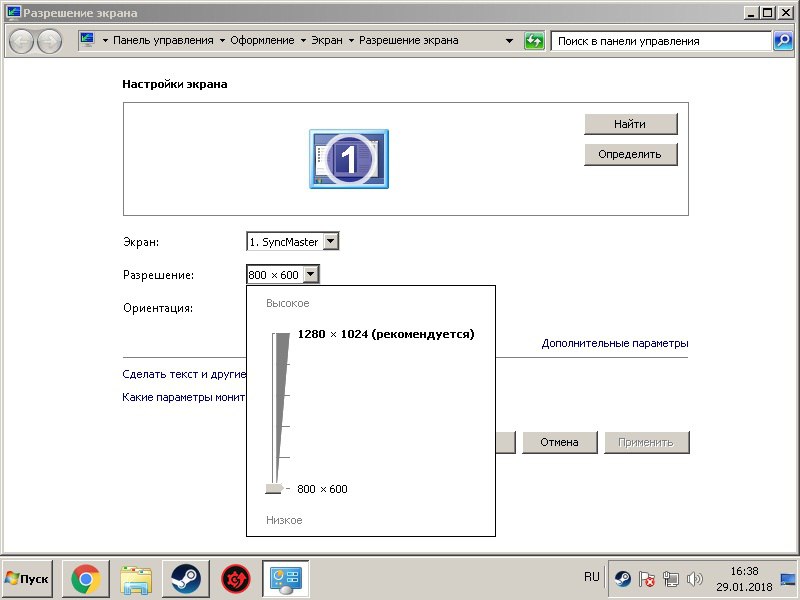Click the magnifier search icon
This screenshot has width=800, height=600.
coord(783,41)
